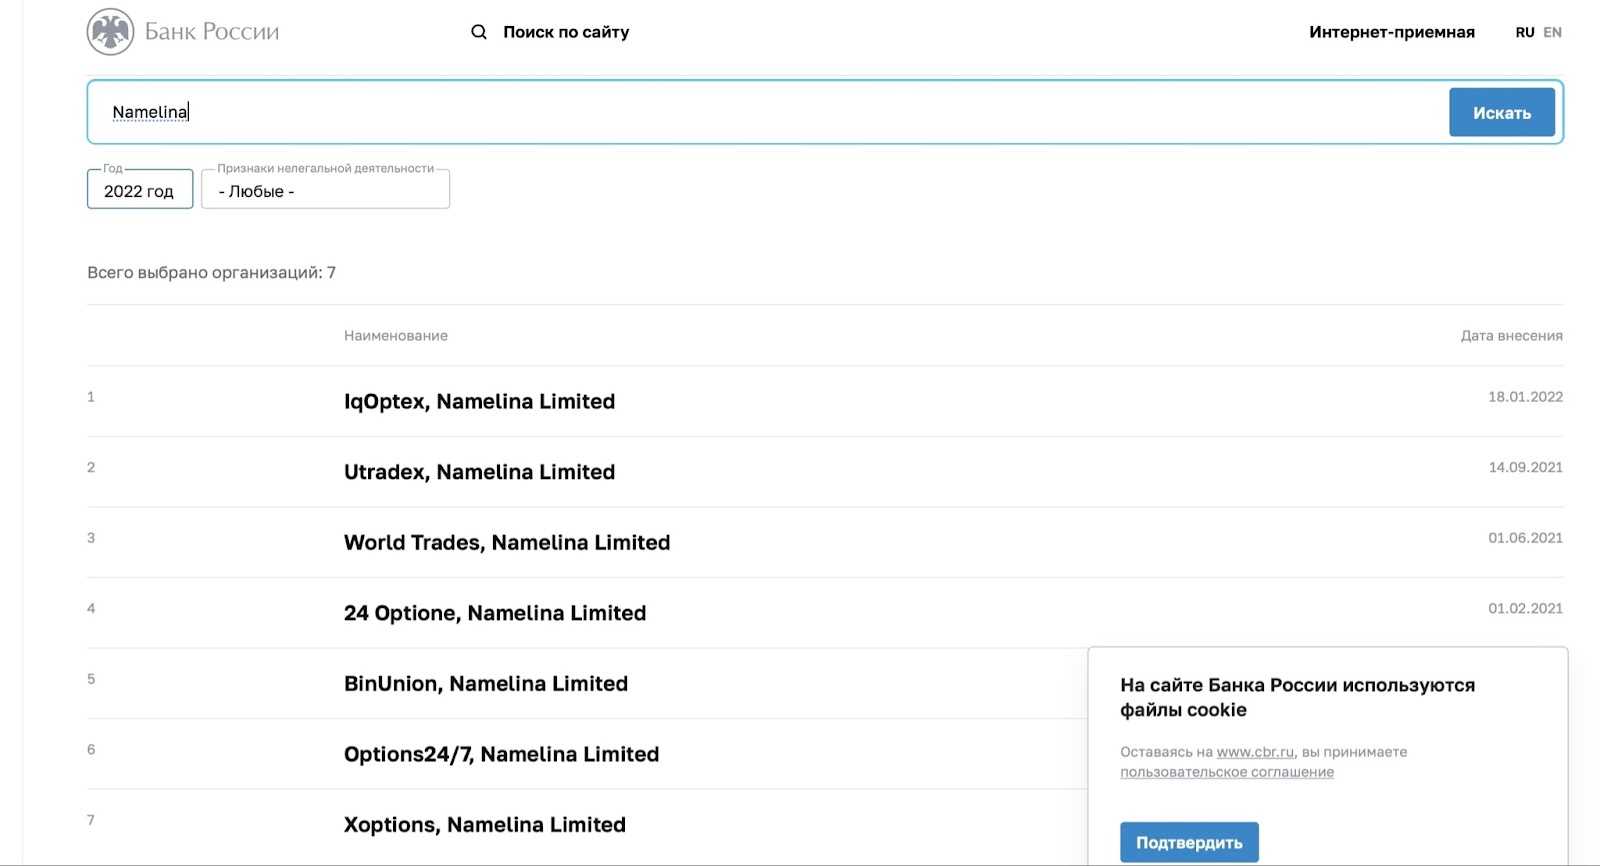Image resolution: width=1600 pixels, height=866 pixels.
Task: Open the 'Поиск по сайту' site search
Action: pos(565,32)
